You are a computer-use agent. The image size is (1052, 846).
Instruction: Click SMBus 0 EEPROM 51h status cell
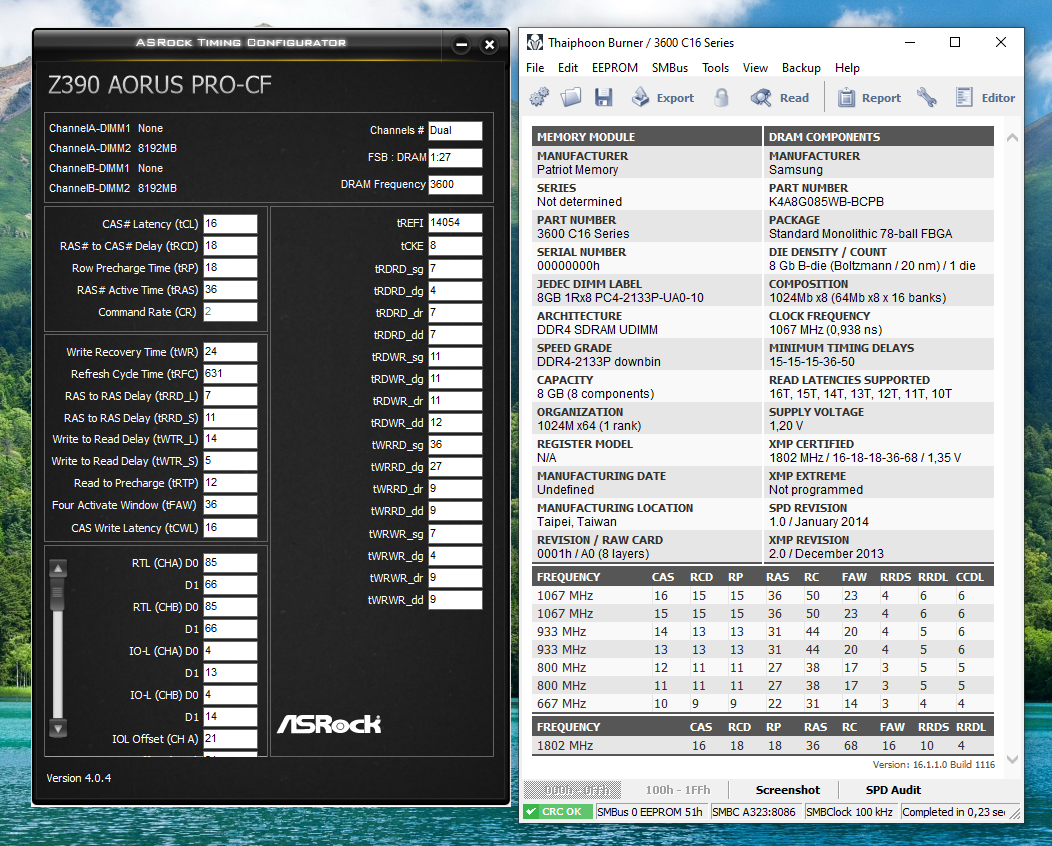[650, 812]
